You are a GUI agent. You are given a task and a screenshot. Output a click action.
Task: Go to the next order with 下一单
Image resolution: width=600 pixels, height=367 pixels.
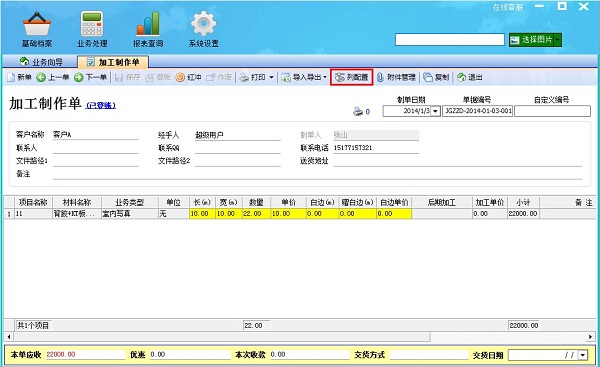pos(90,77)
